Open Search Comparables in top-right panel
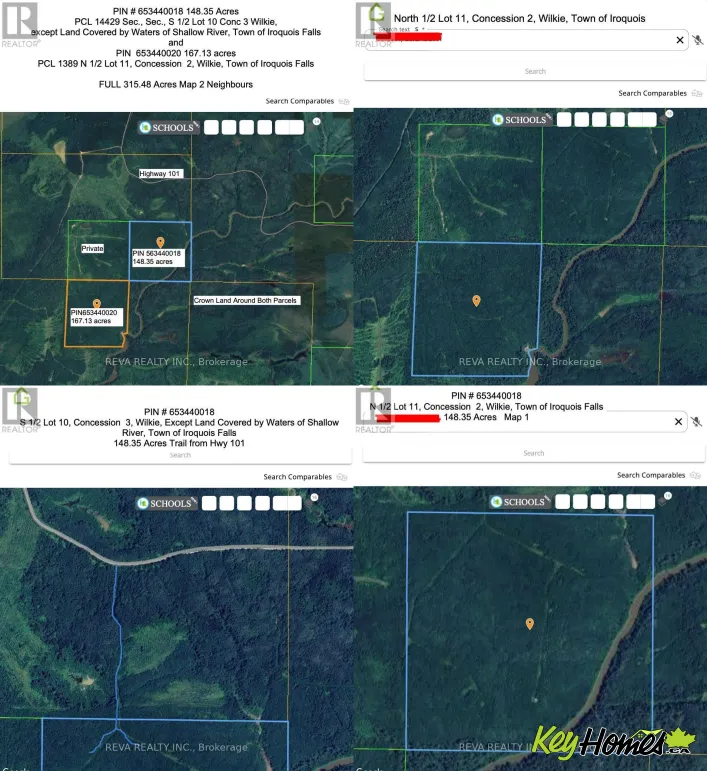 [x=652, y=93]
